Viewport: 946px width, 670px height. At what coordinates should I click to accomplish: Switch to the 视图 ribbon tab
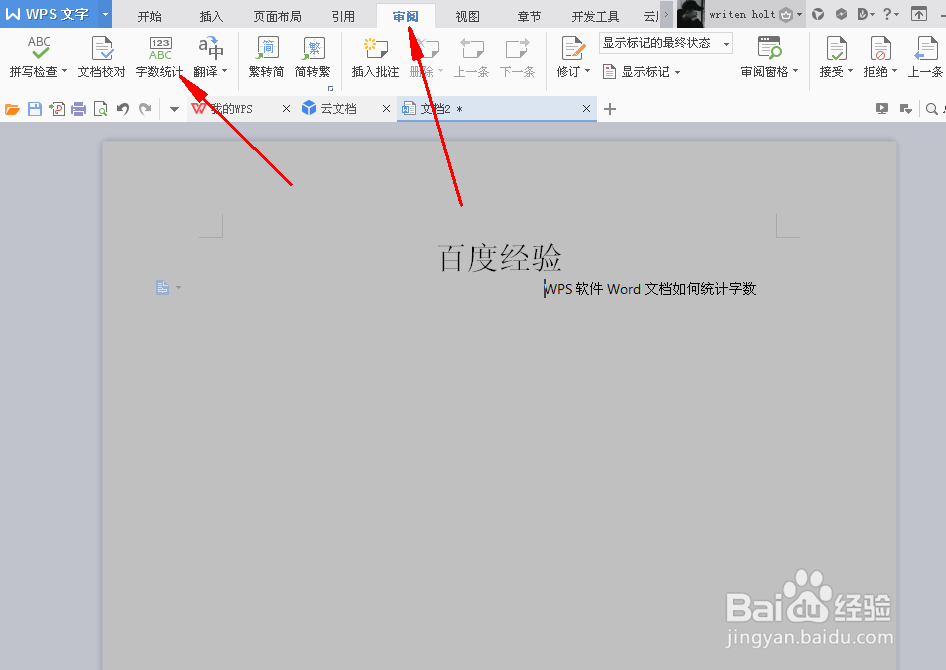tap(468, 16)
